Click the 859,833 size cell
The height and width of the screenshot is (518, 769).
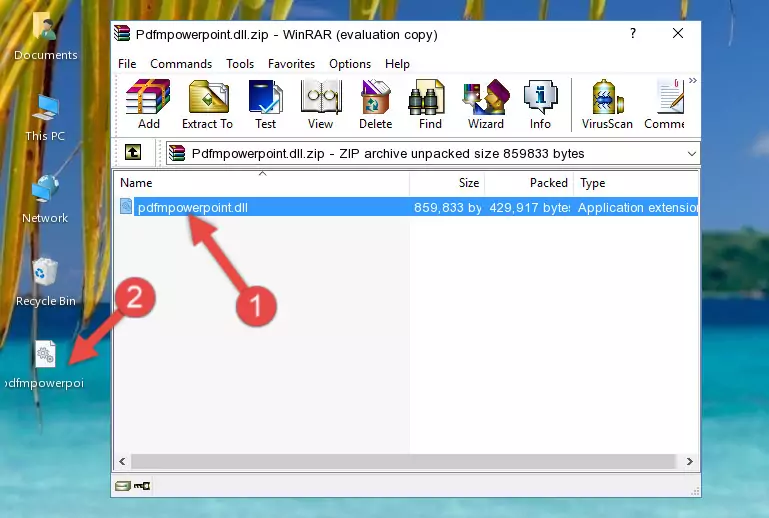pyautogui.click(x=447, y=207)
